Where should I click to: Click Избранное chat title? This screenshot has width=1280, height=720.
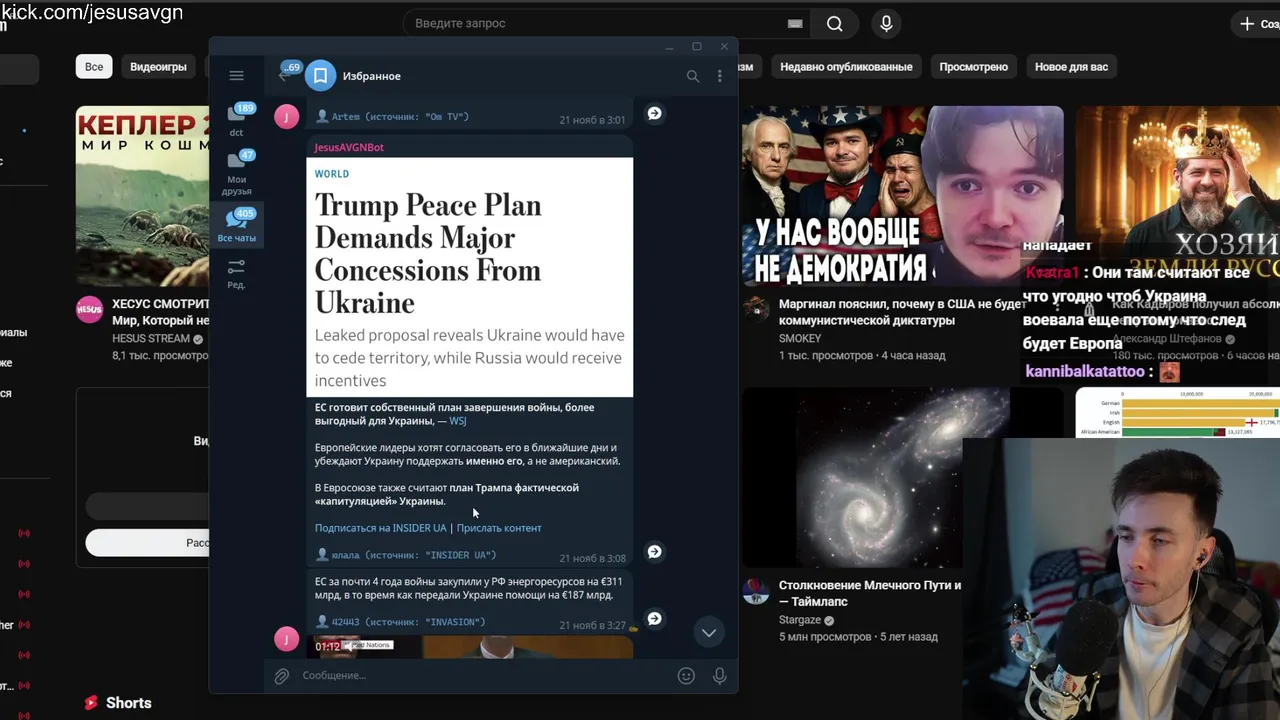click(371, 76)
